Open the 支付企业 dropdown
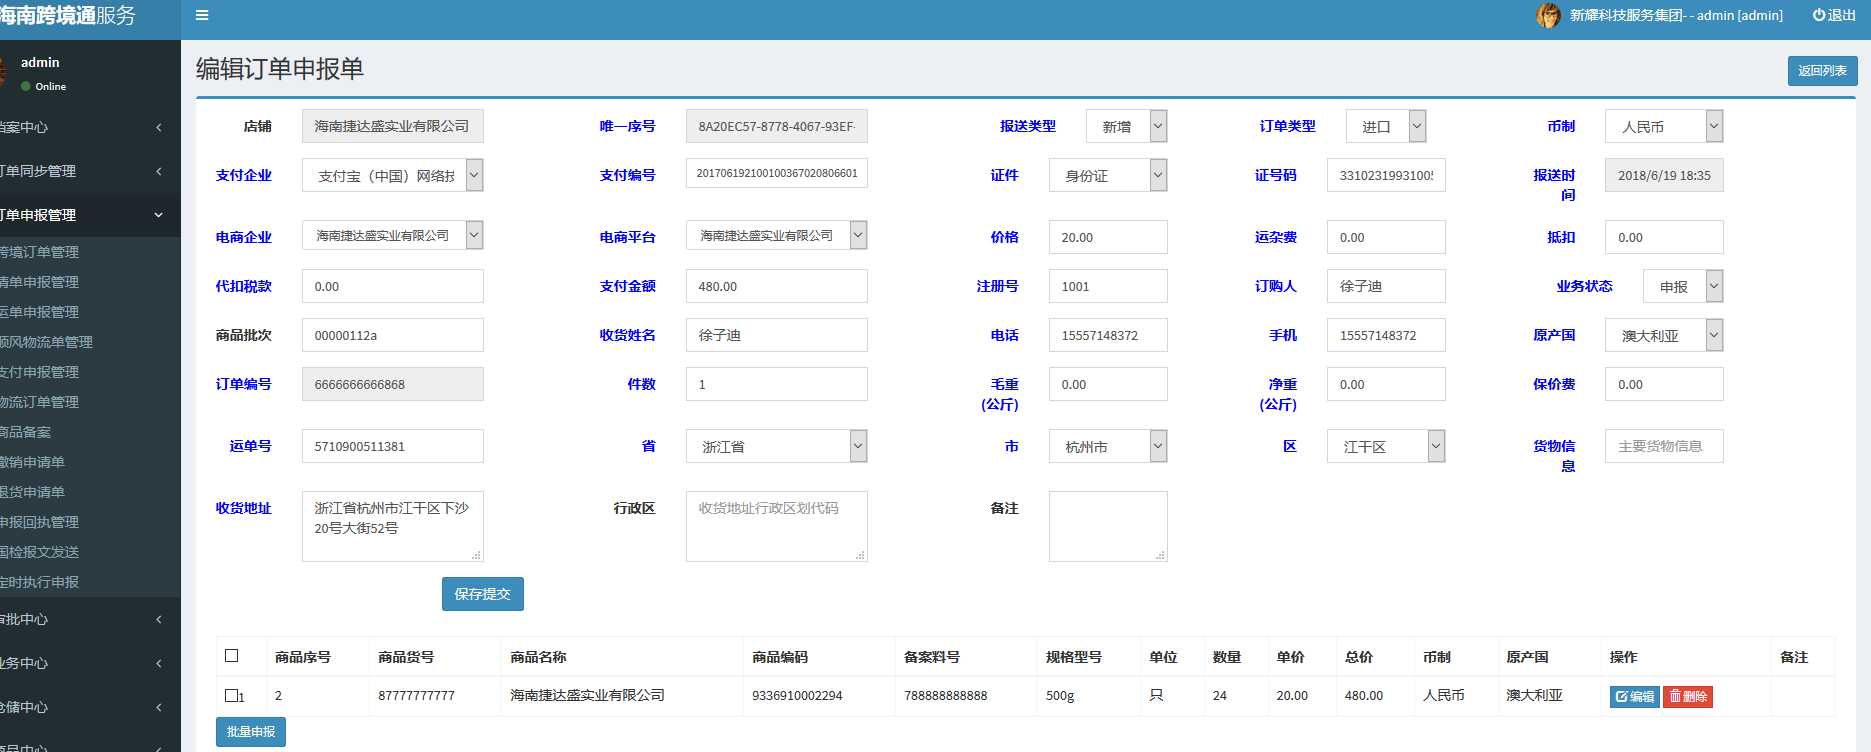 [393, 175]
